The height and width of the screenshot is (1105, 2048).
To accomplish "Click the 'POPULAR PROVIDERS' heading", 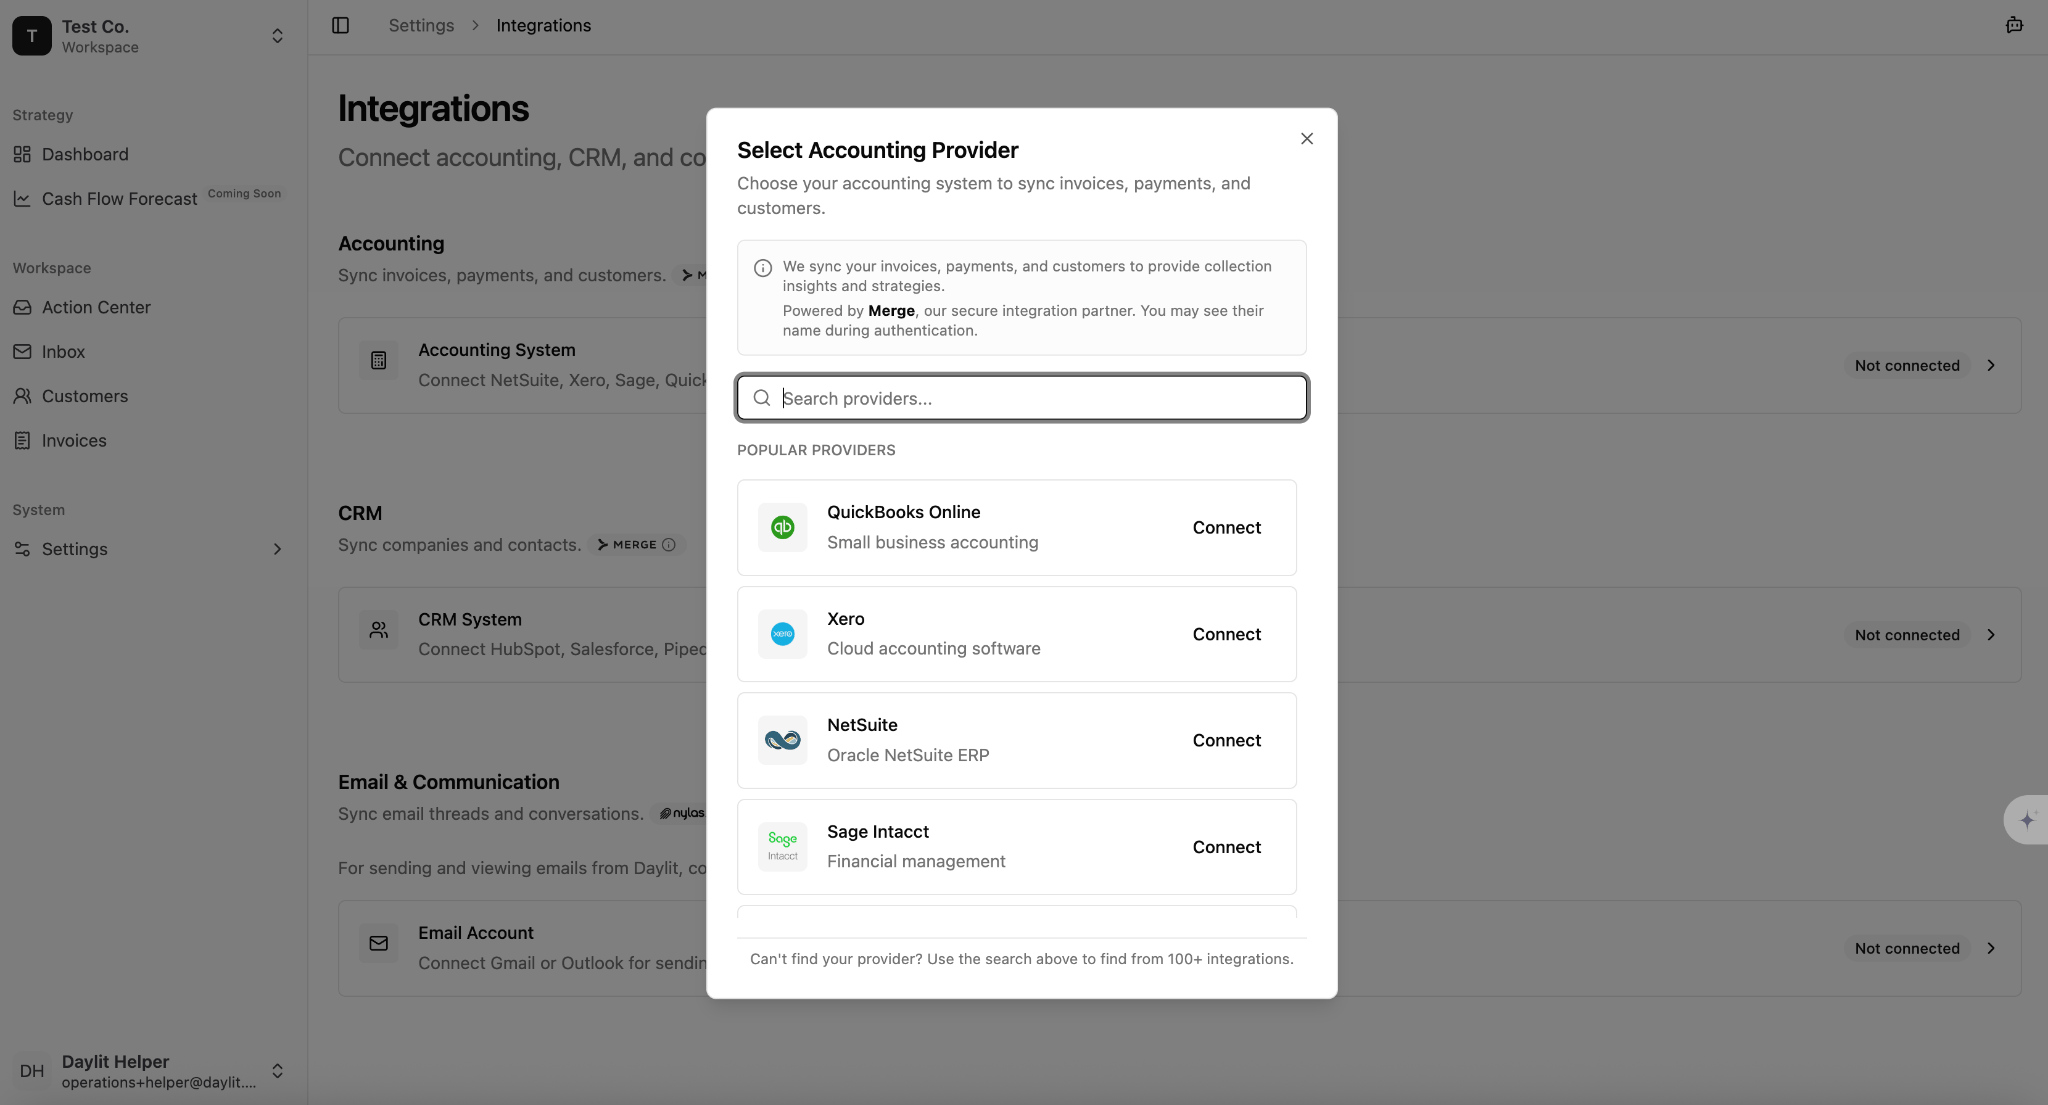I will coord(816,450).
